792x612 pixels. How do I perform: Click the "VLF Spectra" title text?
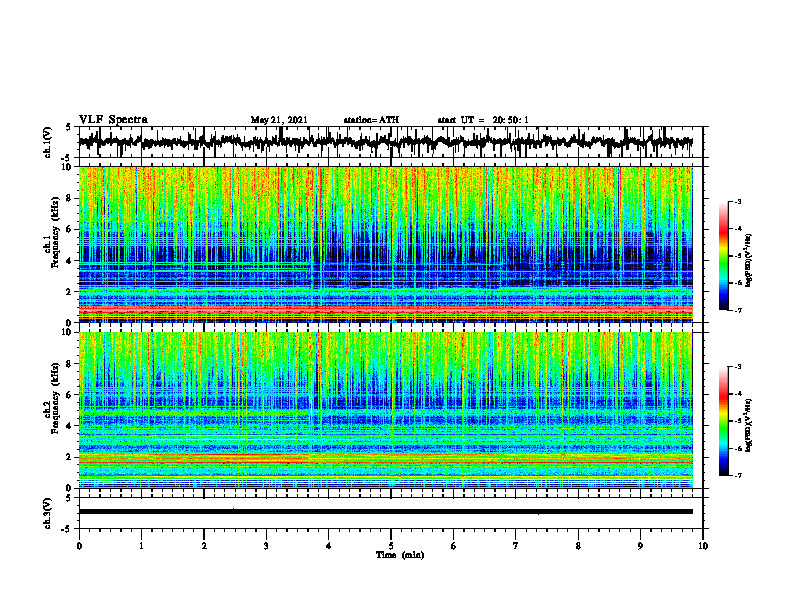[x=113, y=119]
